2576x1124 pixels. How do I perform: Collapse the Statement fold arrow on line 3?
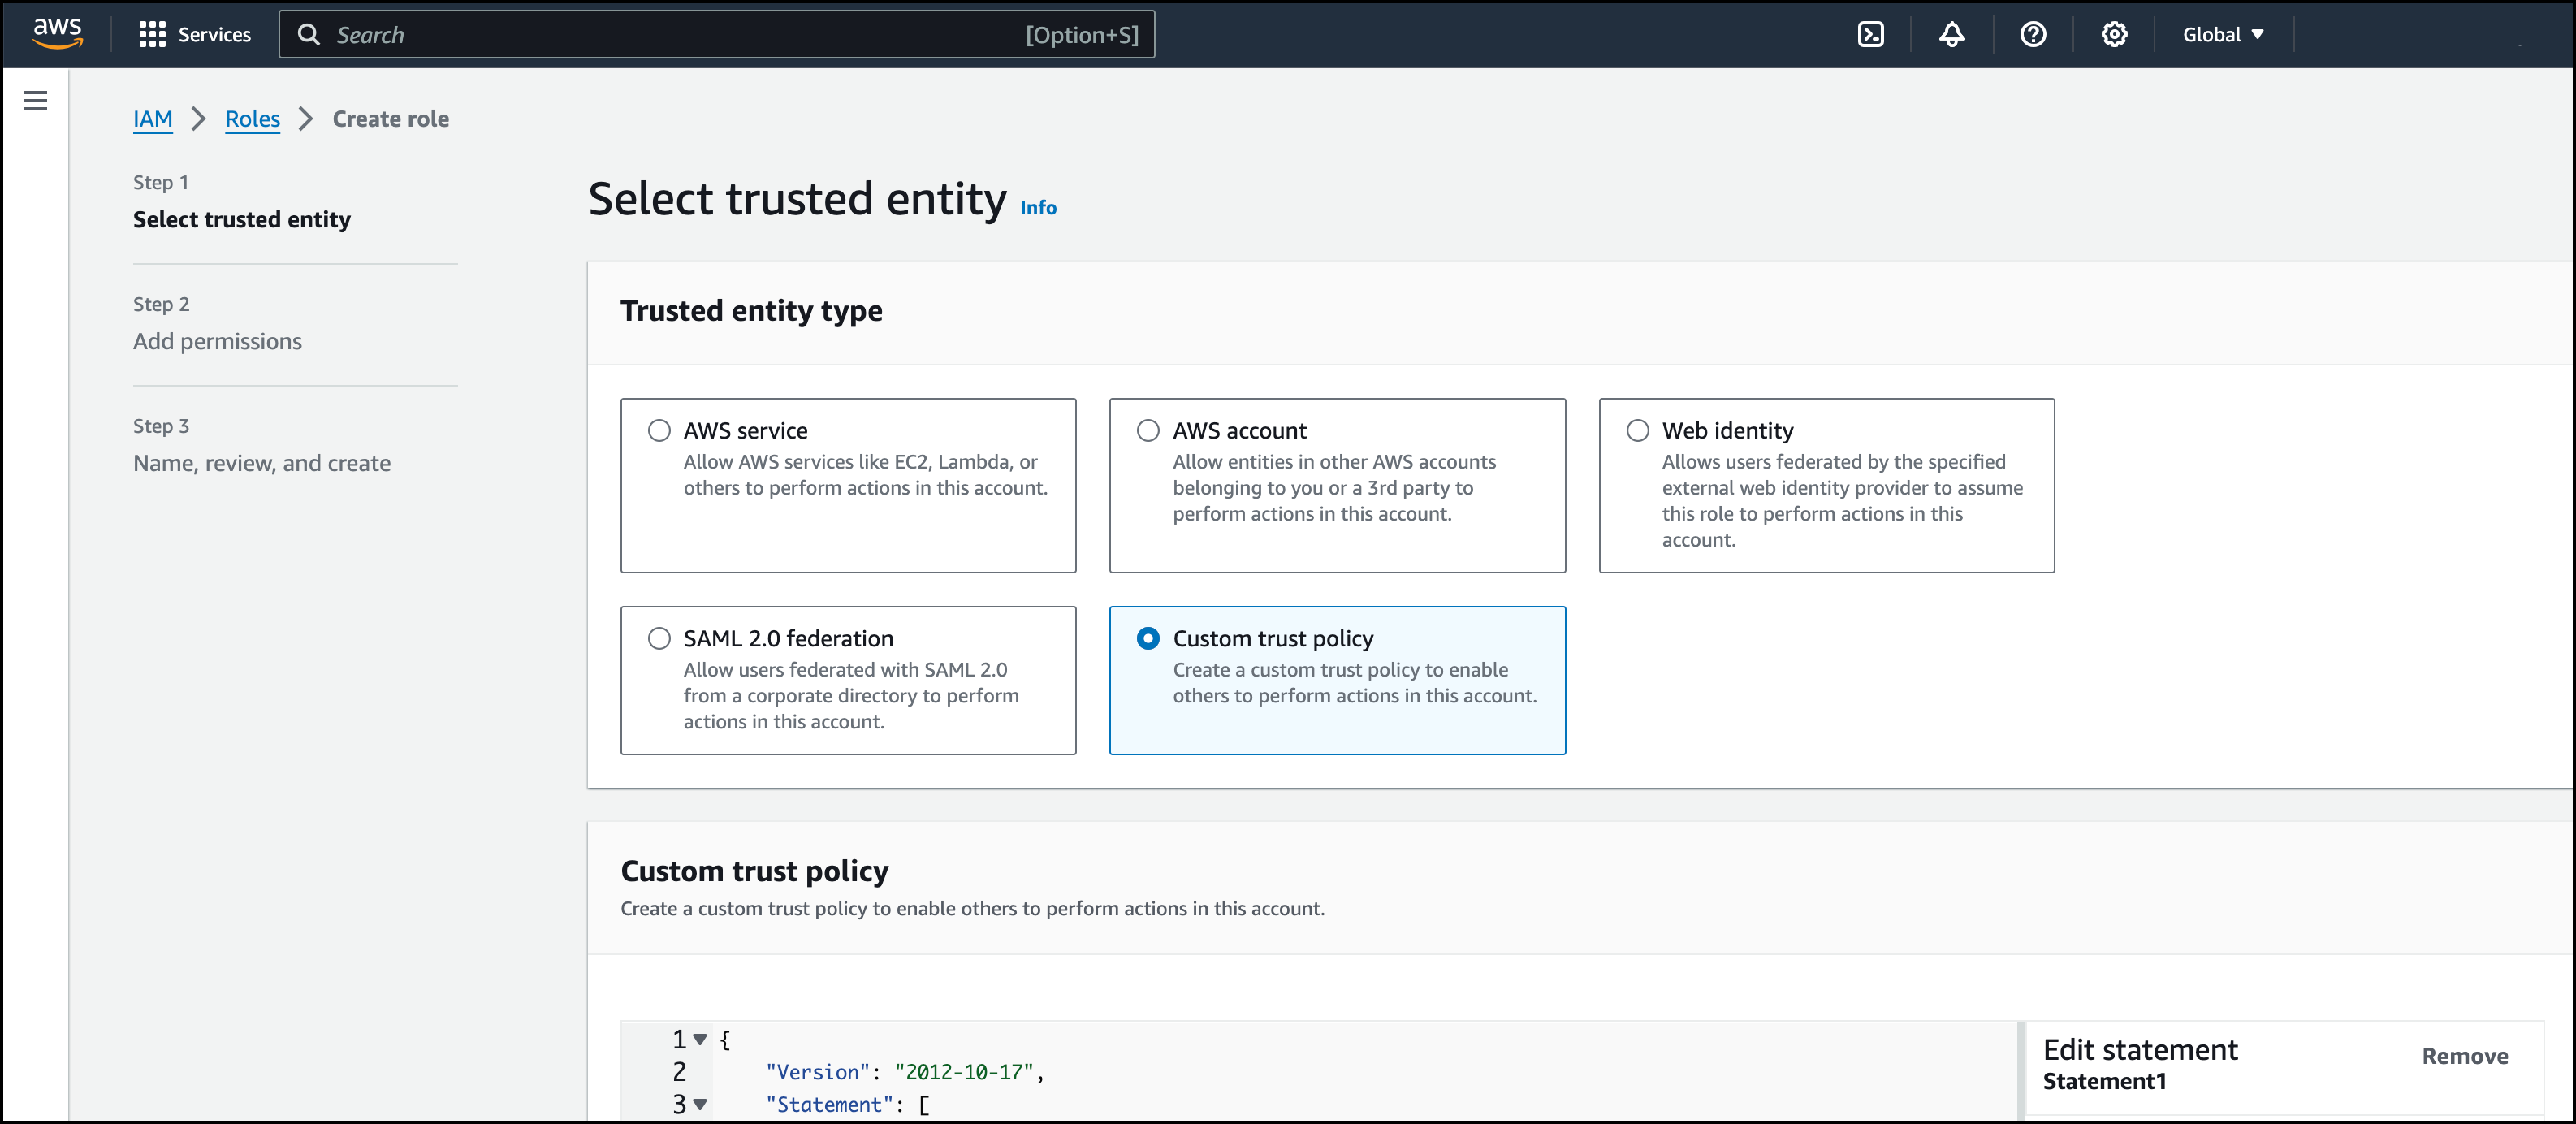click(700, 1105)
